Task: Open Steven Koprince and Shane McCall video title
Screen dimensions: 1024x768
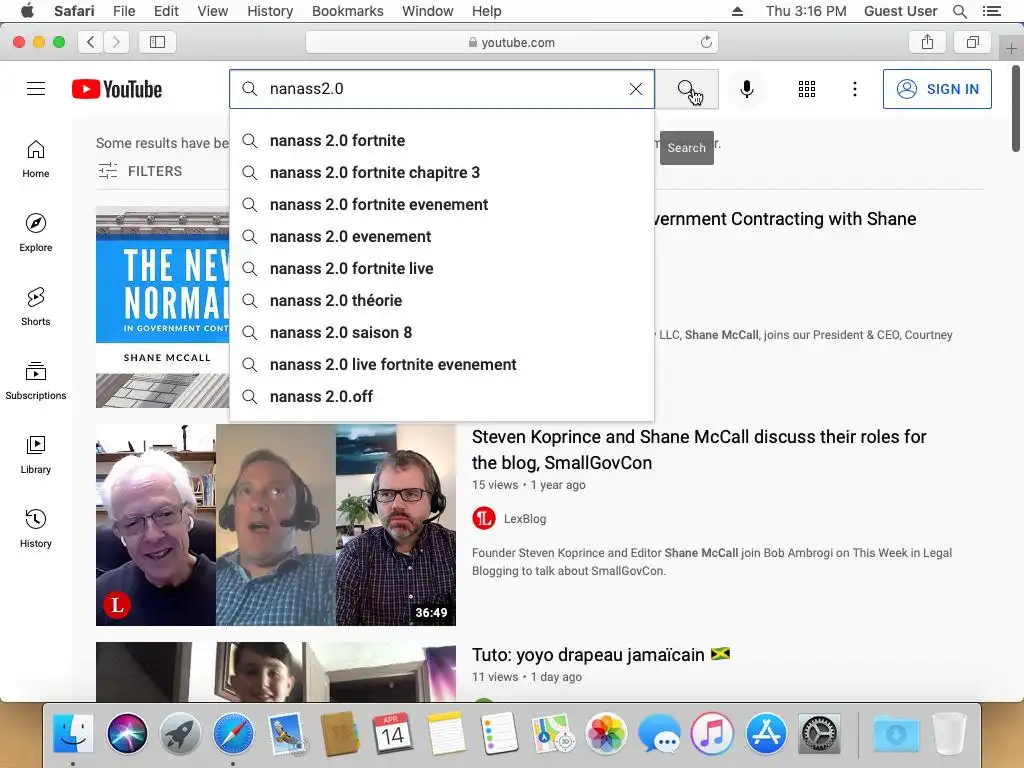Action: pyautogui.click(x=699, y=449)
